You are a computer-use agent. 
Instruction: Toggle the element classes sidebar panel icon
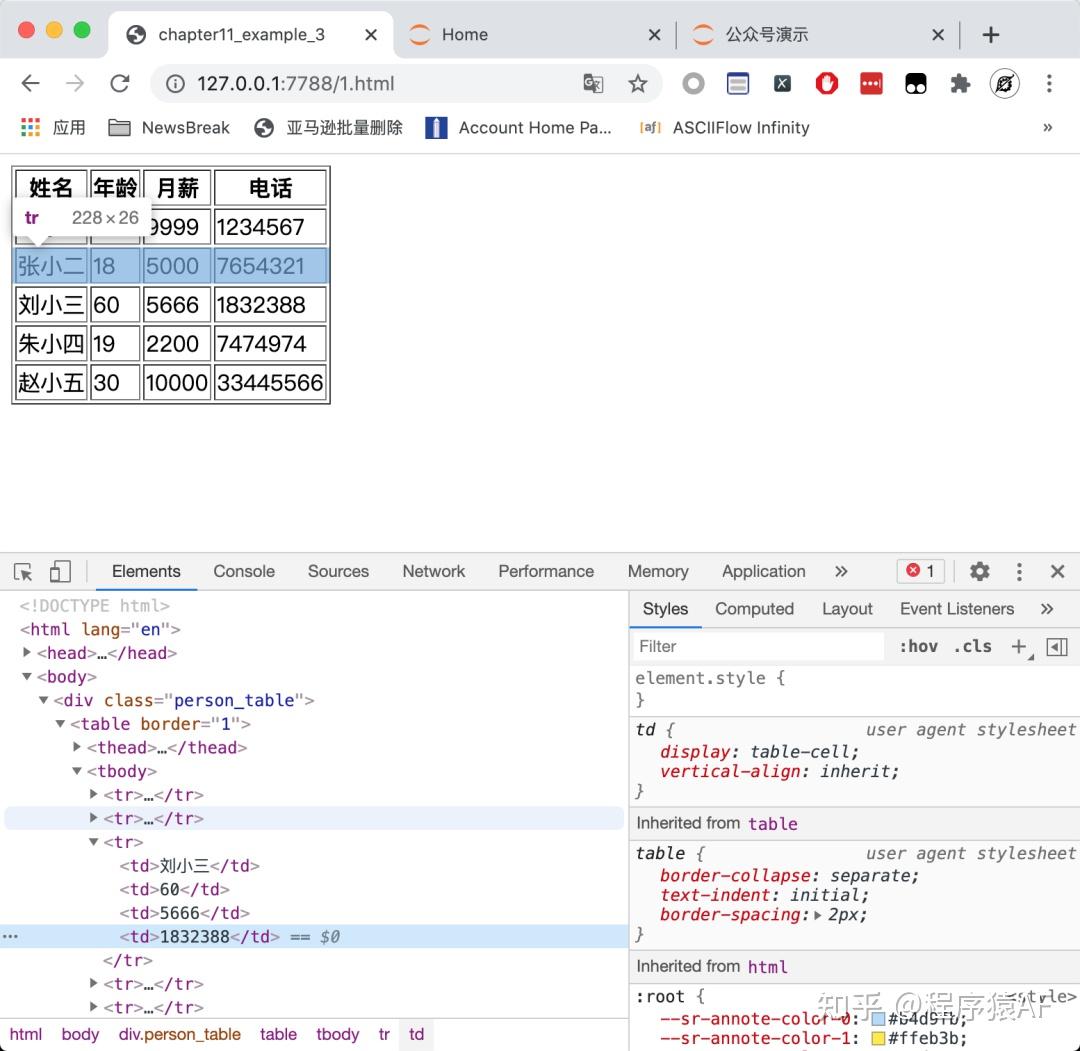tap(1056, 646)
